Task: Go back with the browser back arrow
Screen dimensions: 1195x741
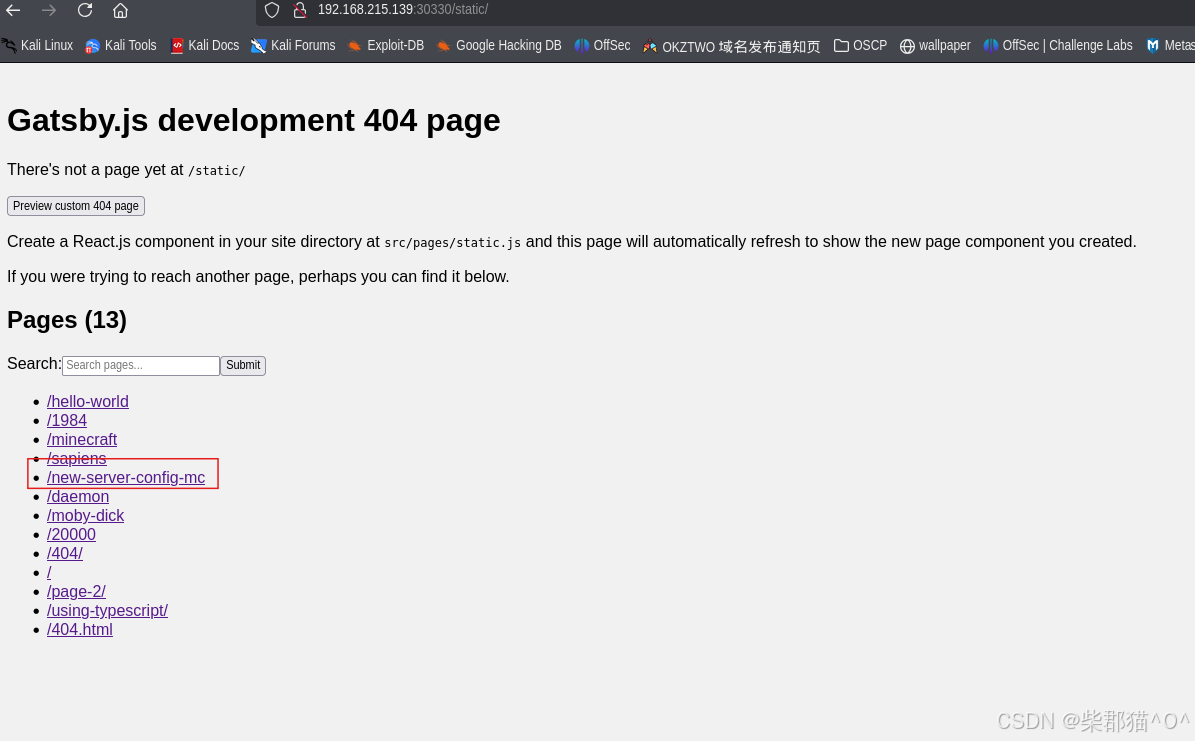Action: 13,11
